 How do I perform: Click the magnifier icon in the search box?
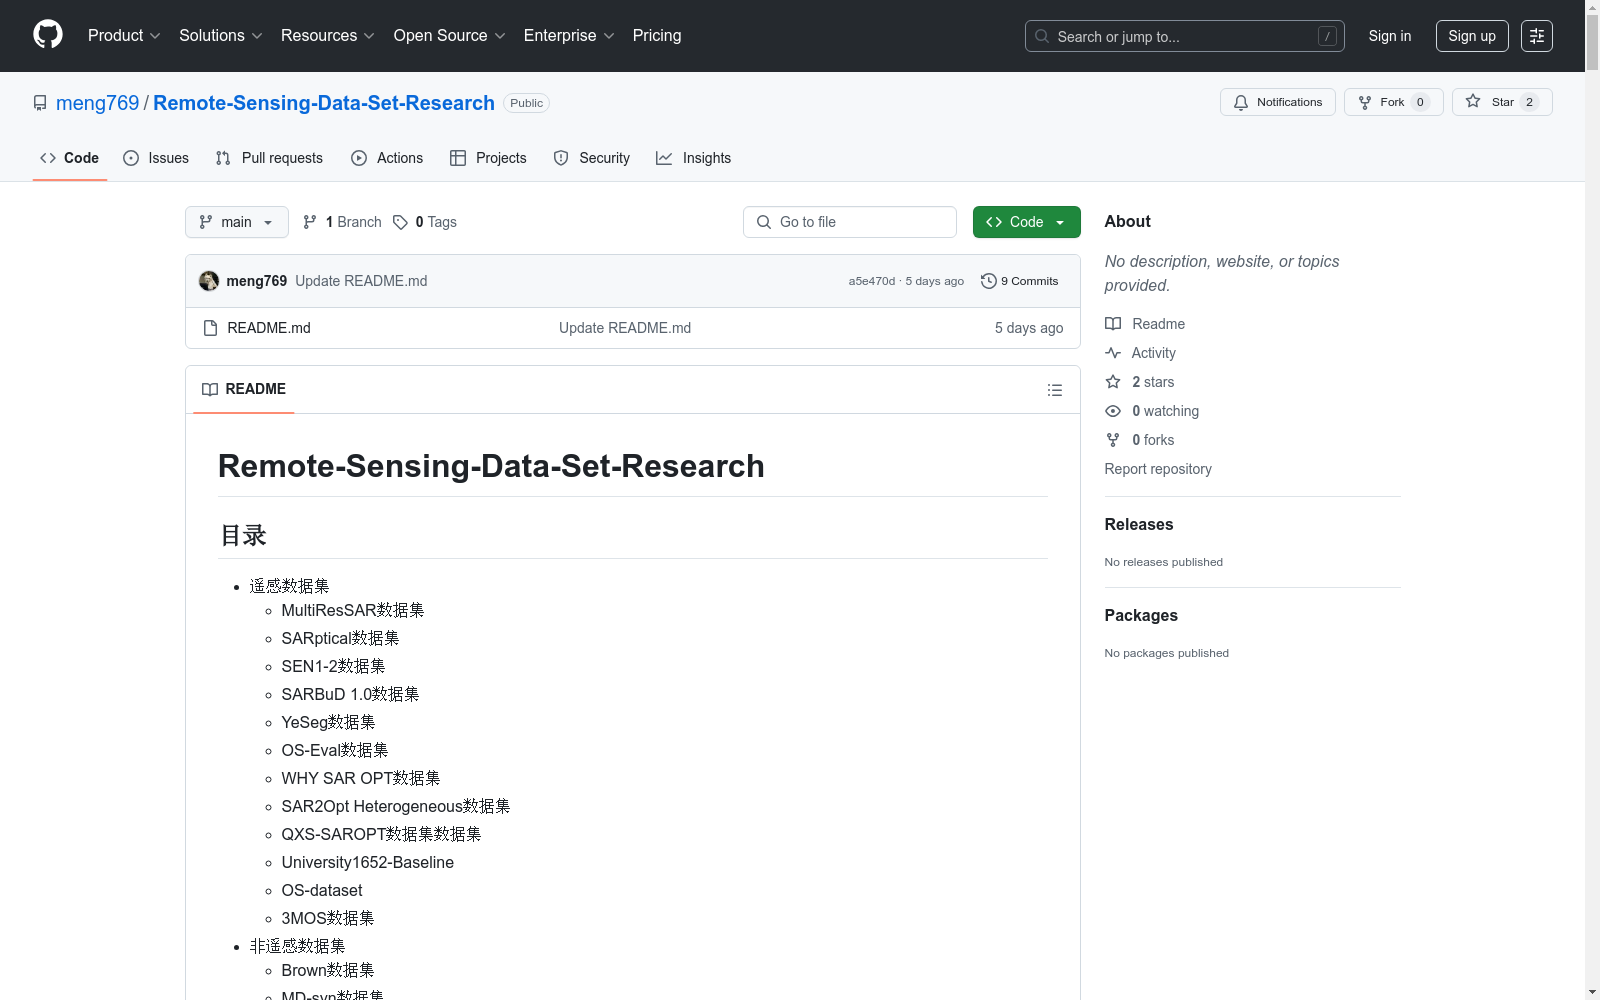1042,36
